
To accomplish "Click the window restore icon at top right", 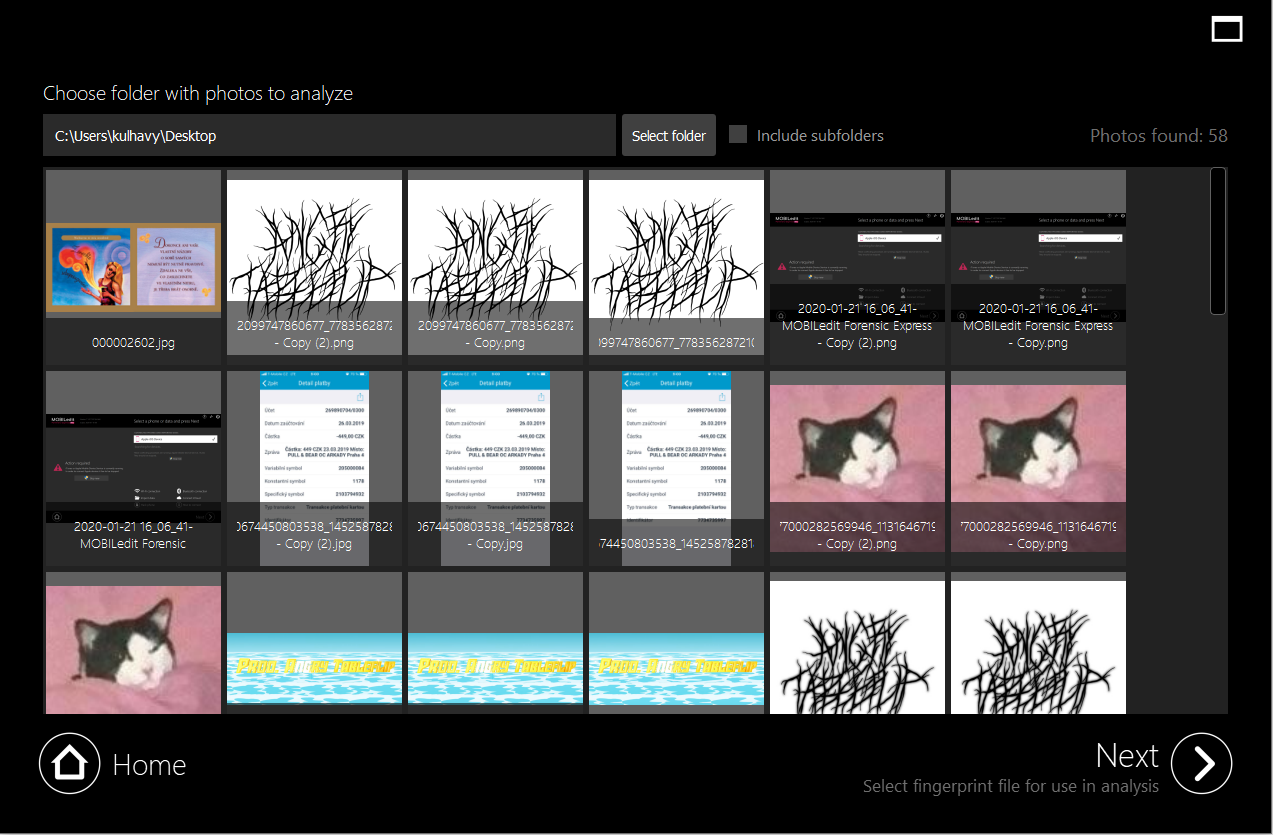I will [1226, 29].
